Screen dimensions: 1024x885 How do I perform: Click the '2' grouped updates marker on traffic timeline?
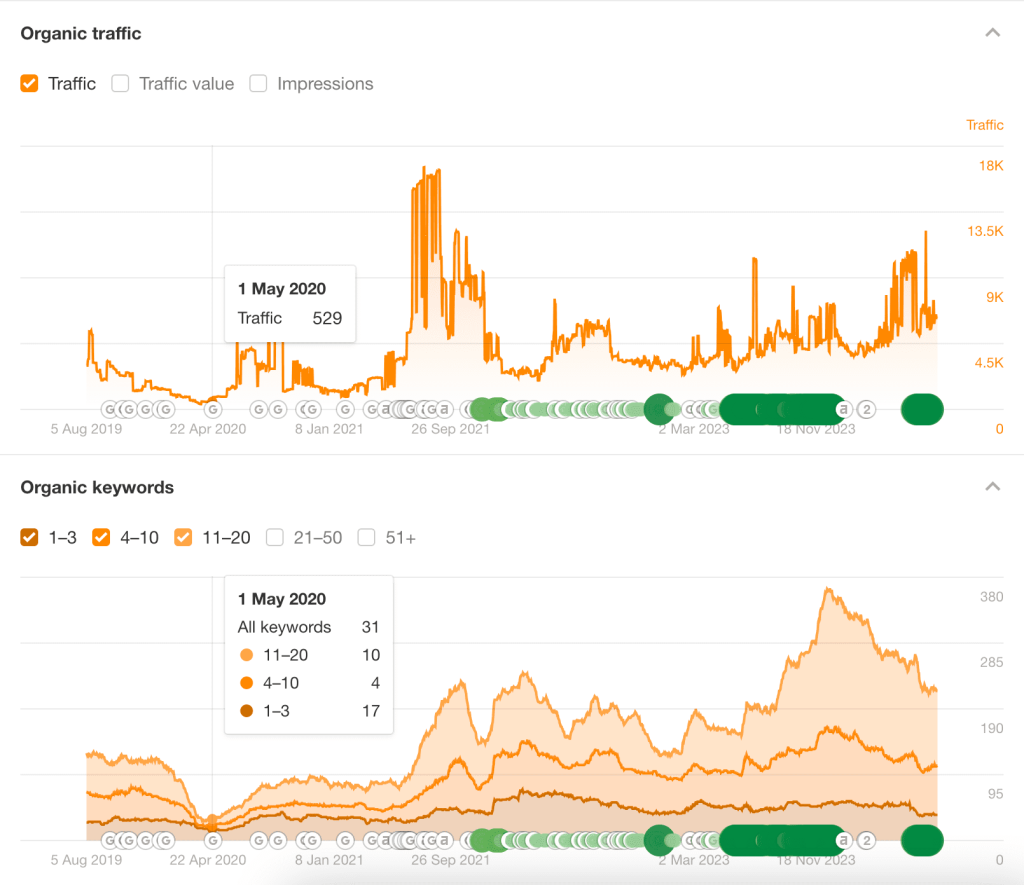(866, 409)
